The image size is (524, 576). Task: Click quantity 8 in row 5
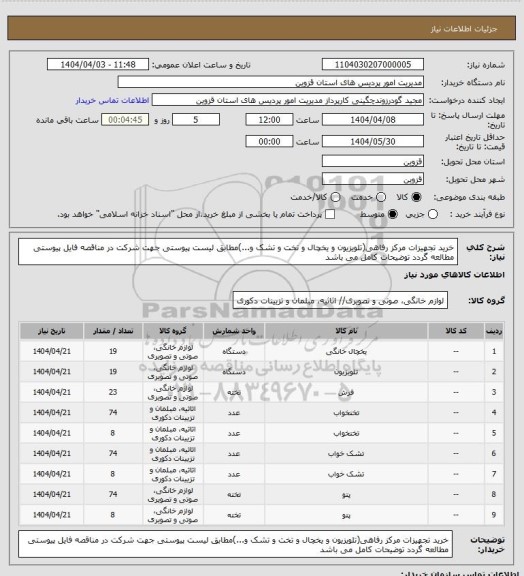coord(113,433)
